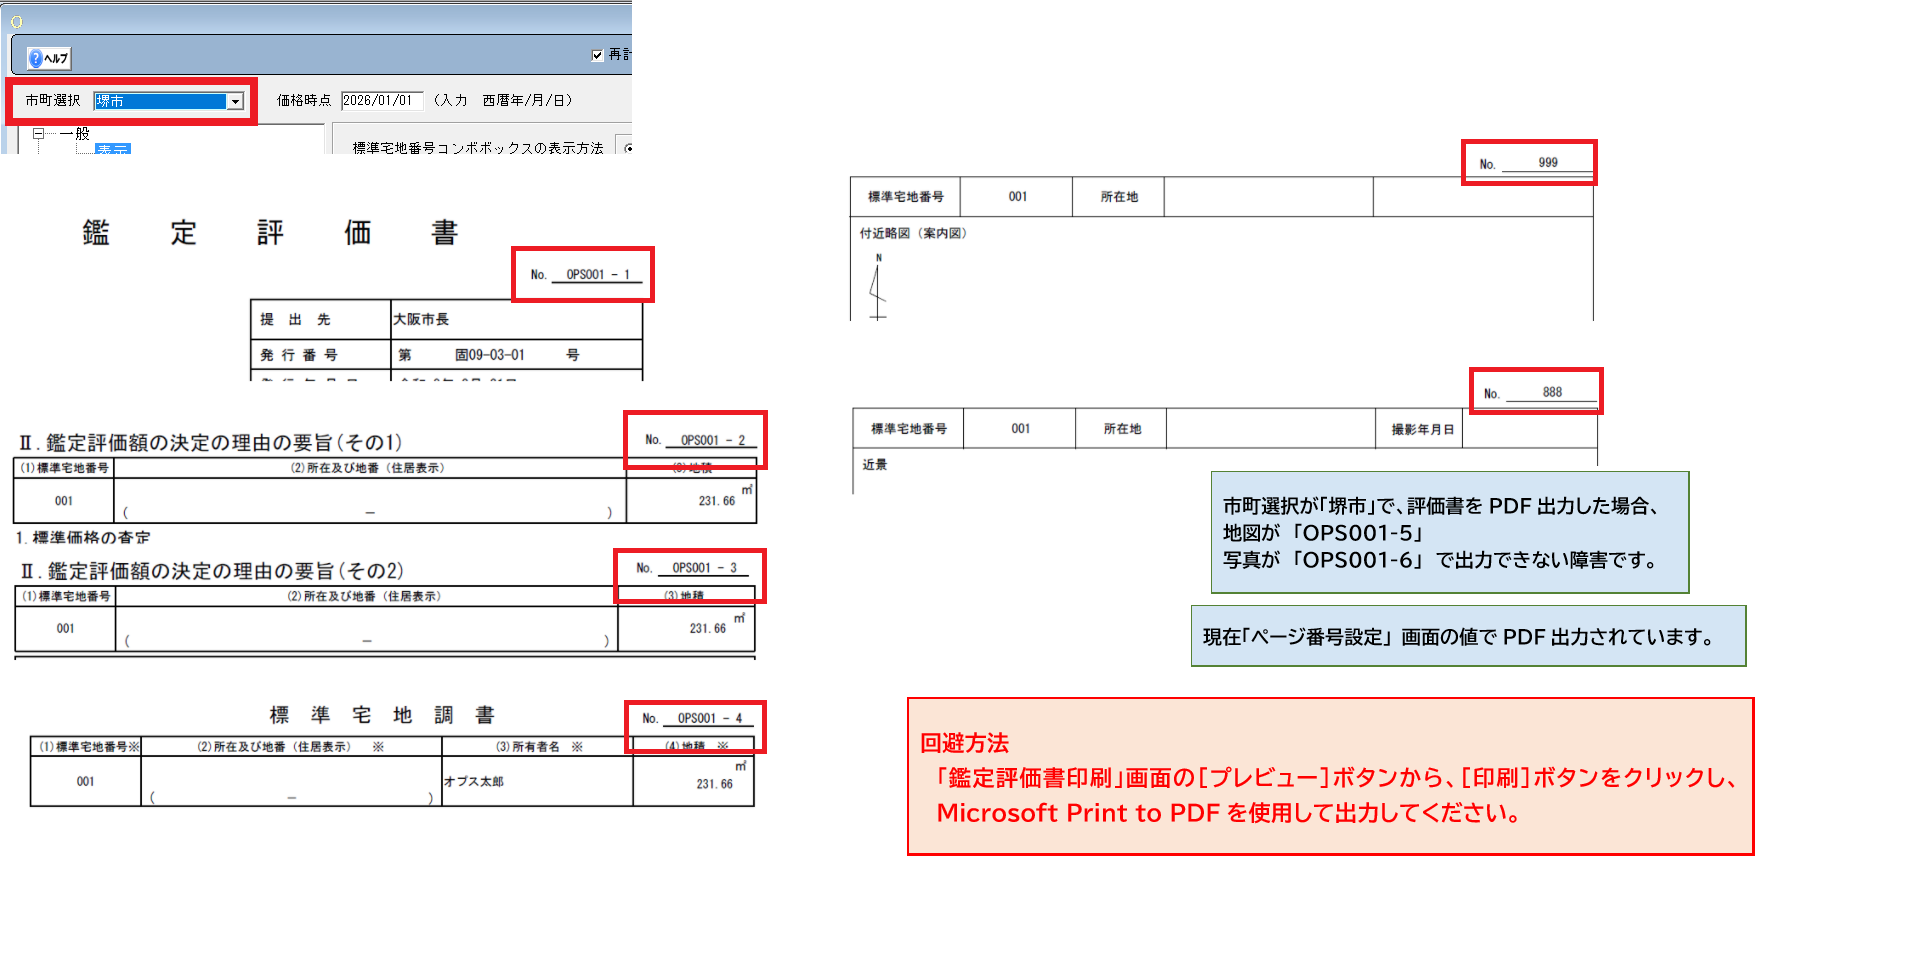Click the 価格時点 date field 2026/01/01
This screenshot has height=975, width=1917.
pyautogui.click(x=381, y=100)
